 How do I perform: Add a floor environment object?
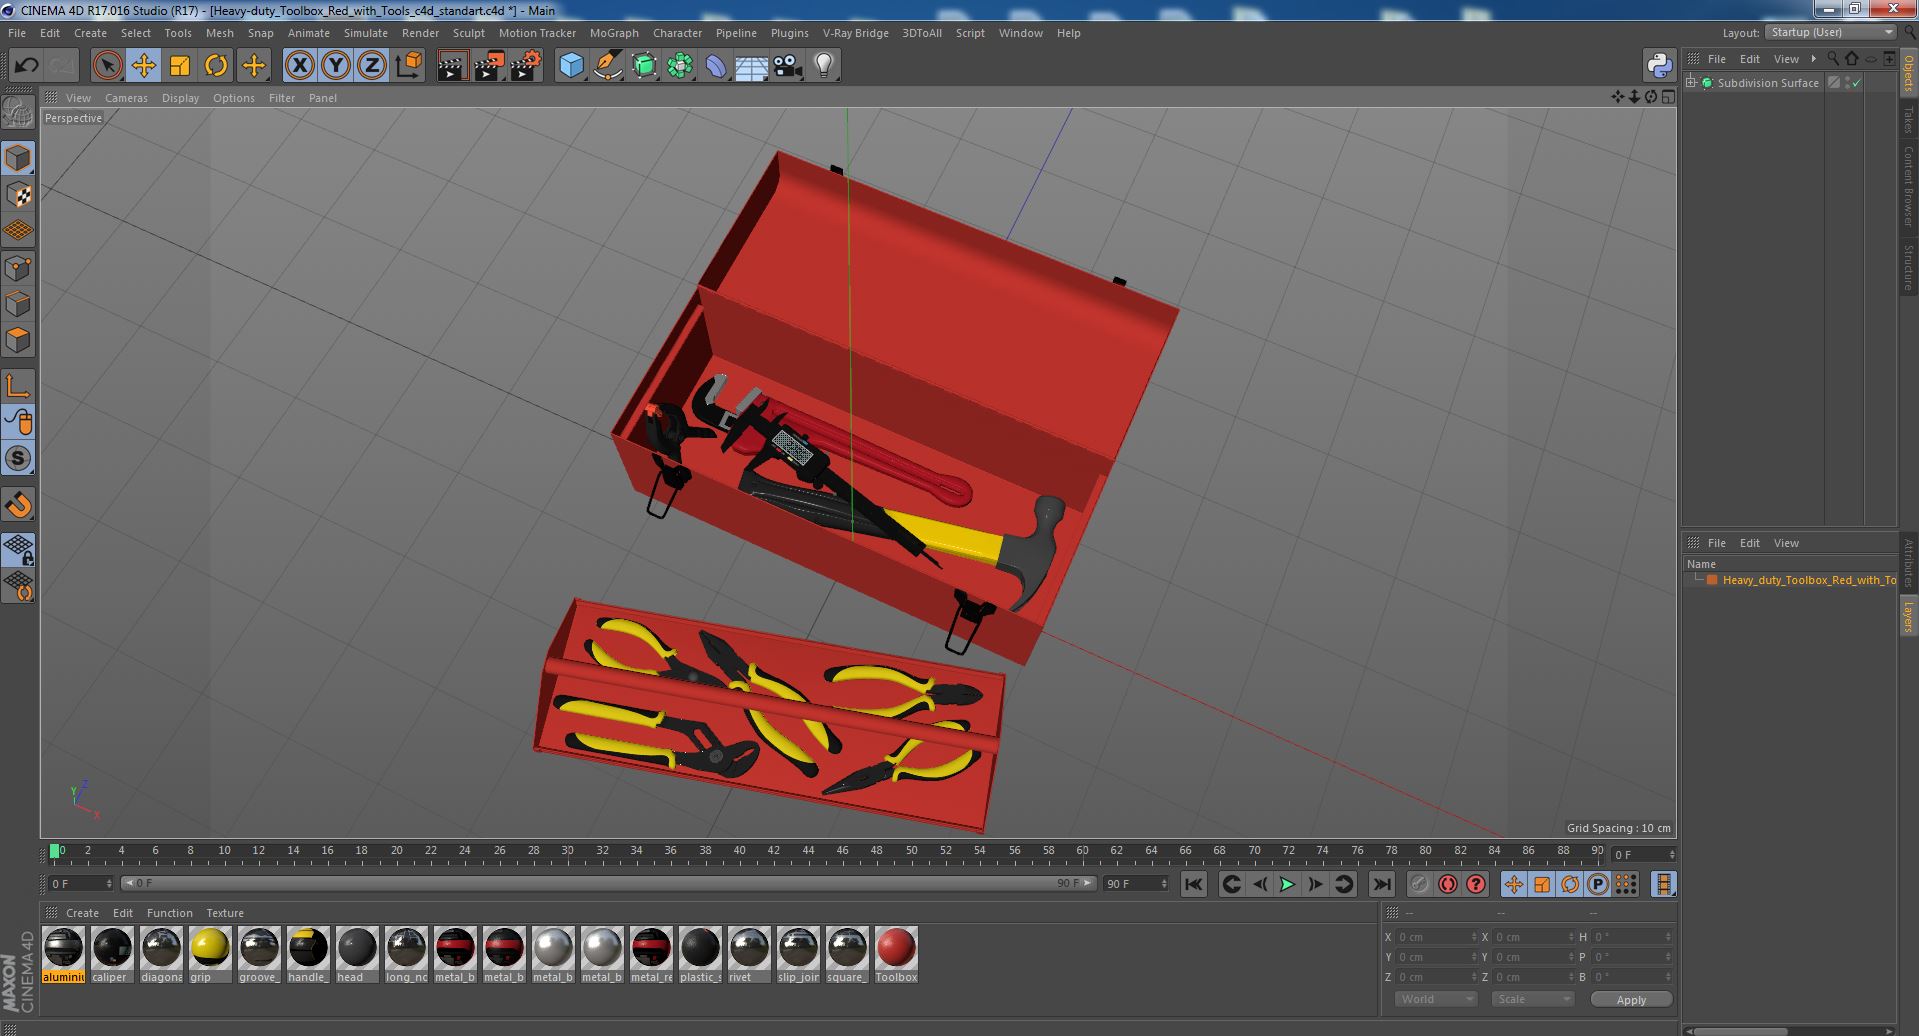click(751, 66)
